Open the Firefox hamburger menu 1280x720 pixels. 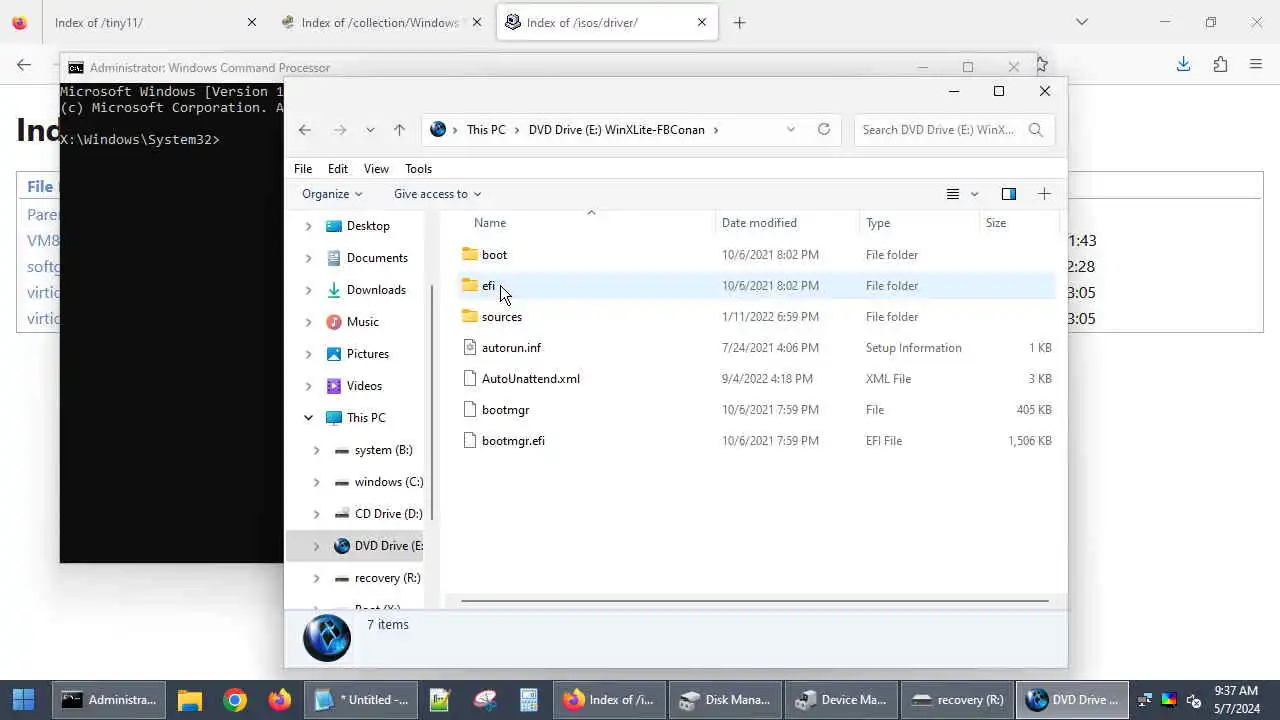click(1256, 64)
